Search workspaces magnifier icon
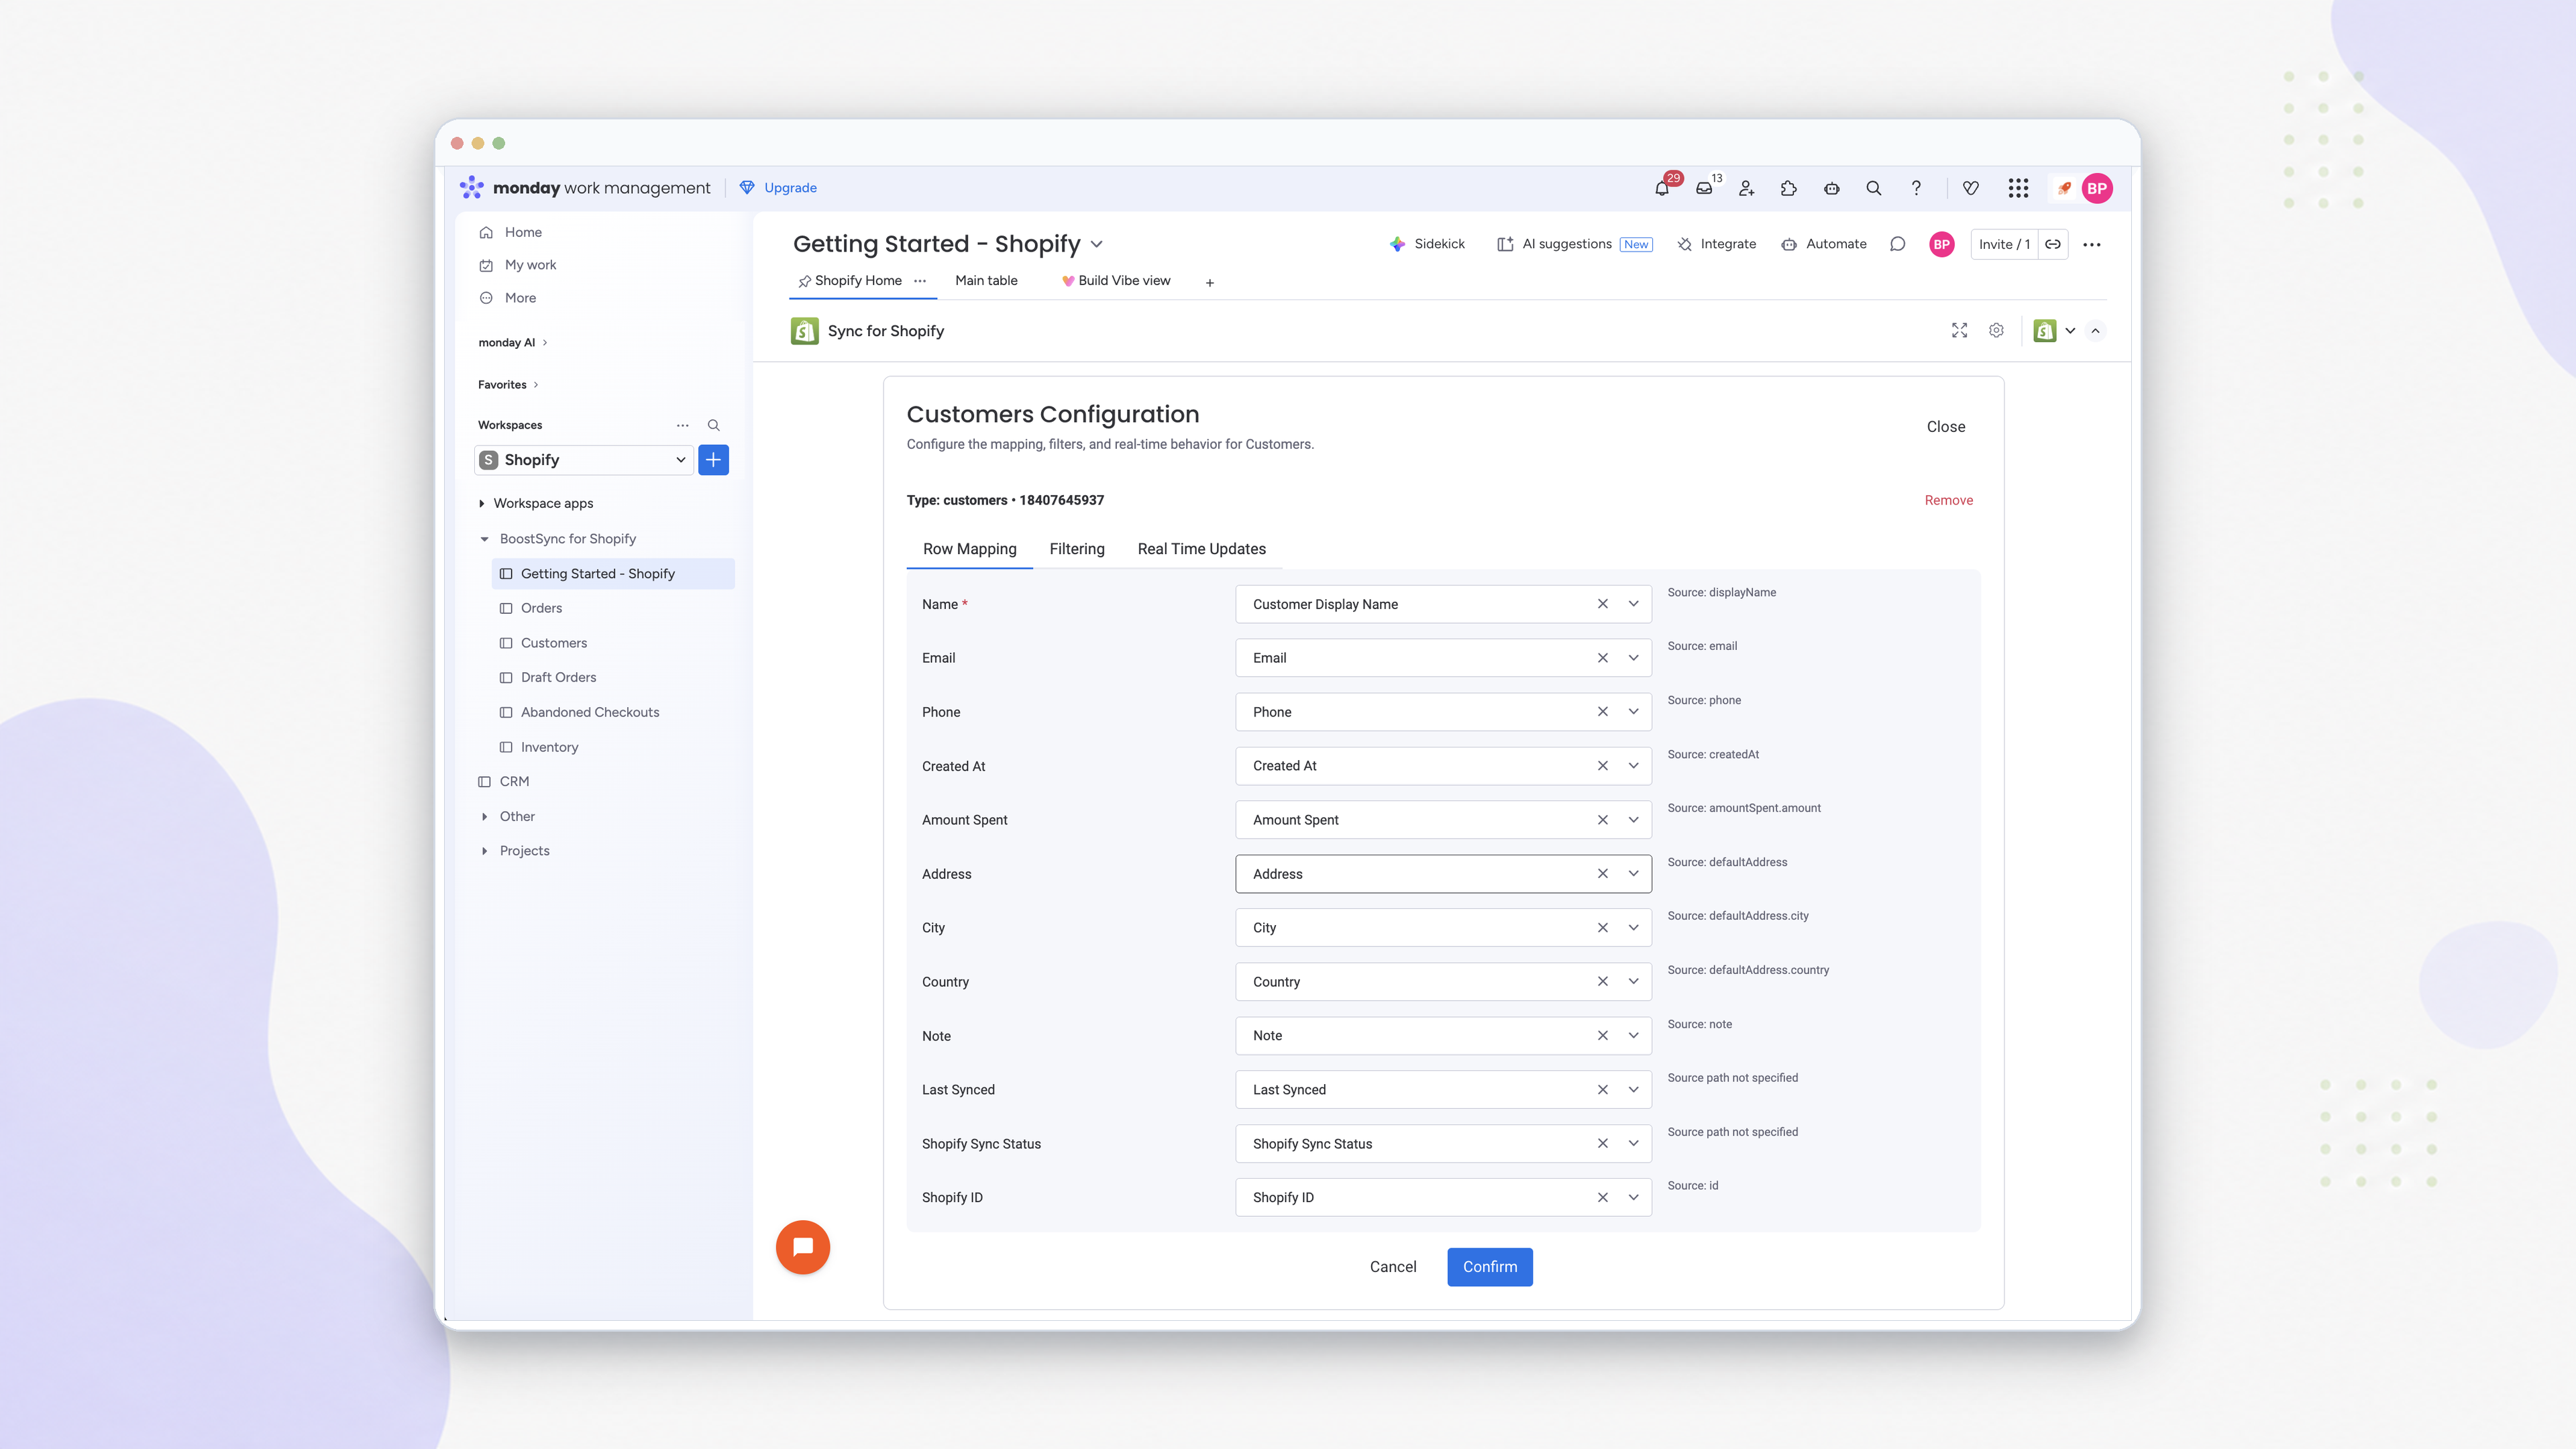This screenshot has height=1449, width=2576. (714, 425)
